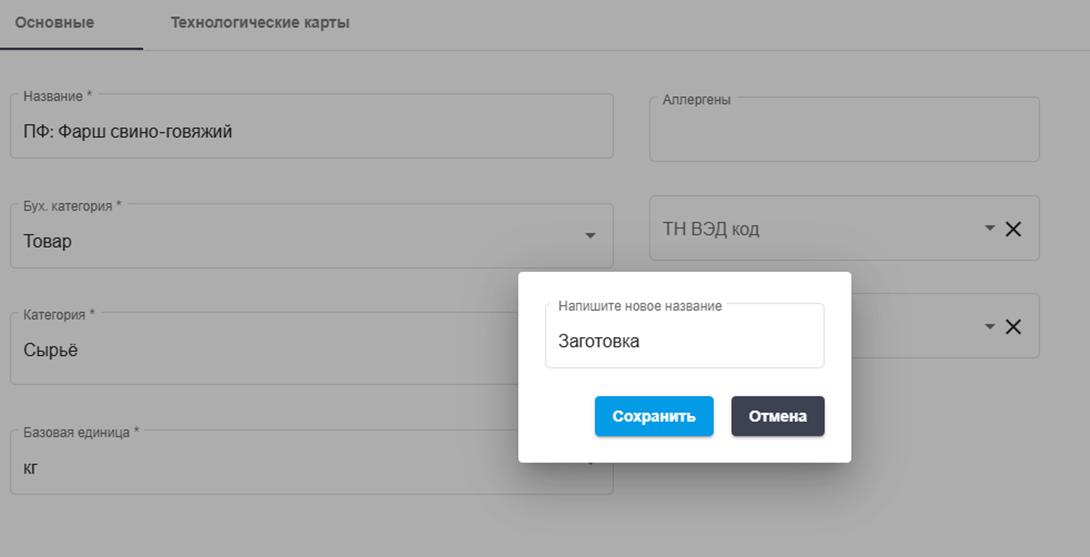The height and width of the screenshot is (557, 1090).
Task: Clear the ТН ВЭД код field with X
Action: 1013,229
